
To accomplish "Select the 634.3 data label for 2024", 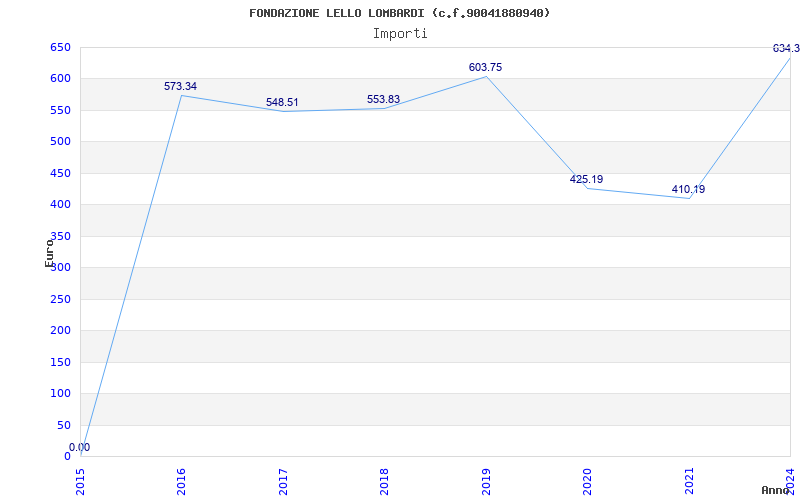I will [786, 48].
